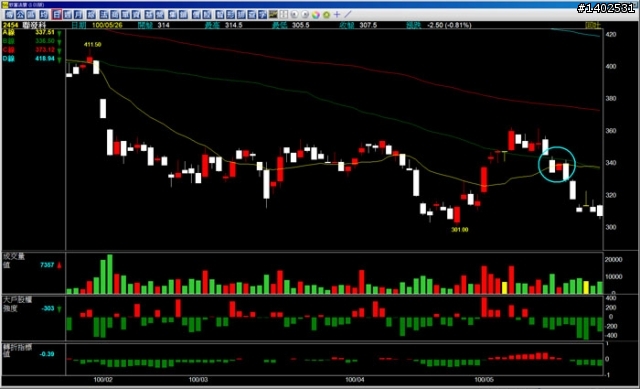The height and width of the screenshot is (389, 640).
Task: Click the 301.00 low price annotation
Action: tap(460, 230)
